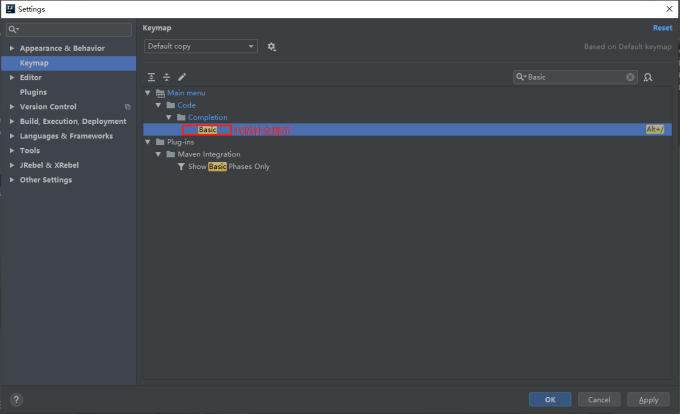Expand the JRebel & XRebel section
Viewport: 681px width, 415px height.
(12, 165)
